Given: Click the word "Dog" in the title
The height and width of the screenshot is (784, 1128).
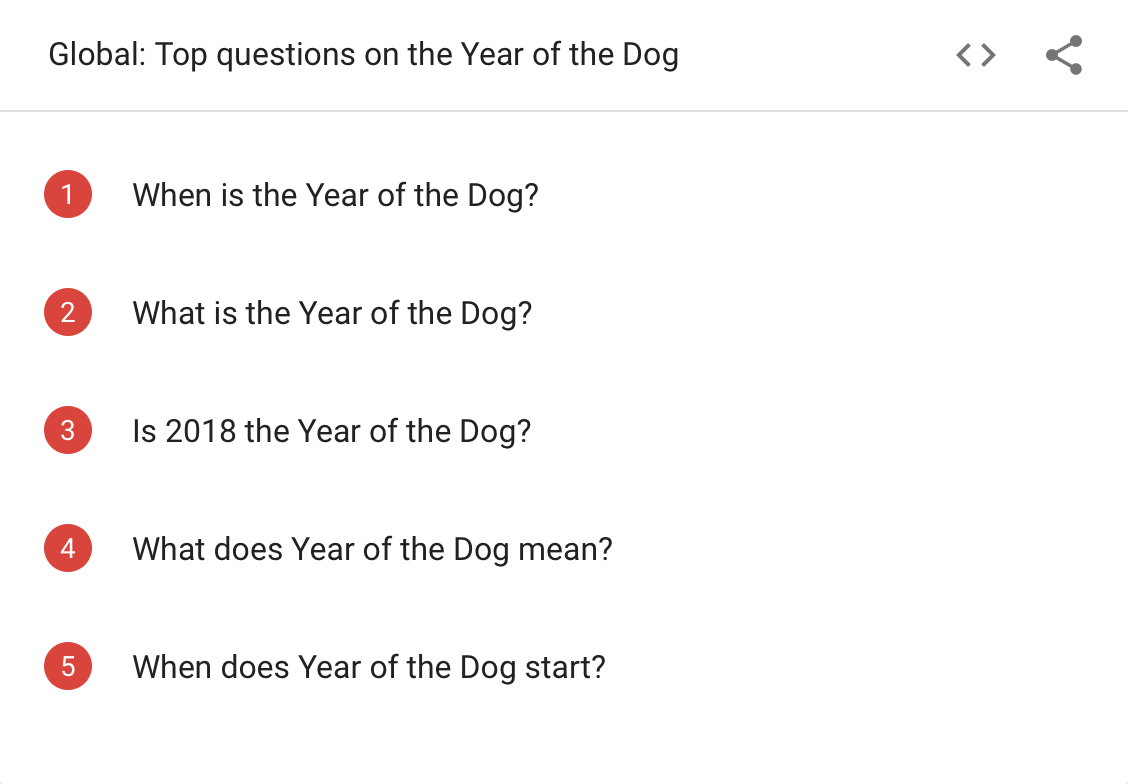Looking at the screenshot, I should point(650,55).
